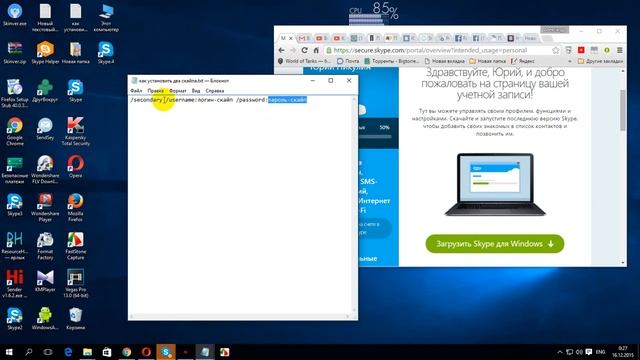
Task: Click the Opera taskbar icon
Action: coord(146,352)
